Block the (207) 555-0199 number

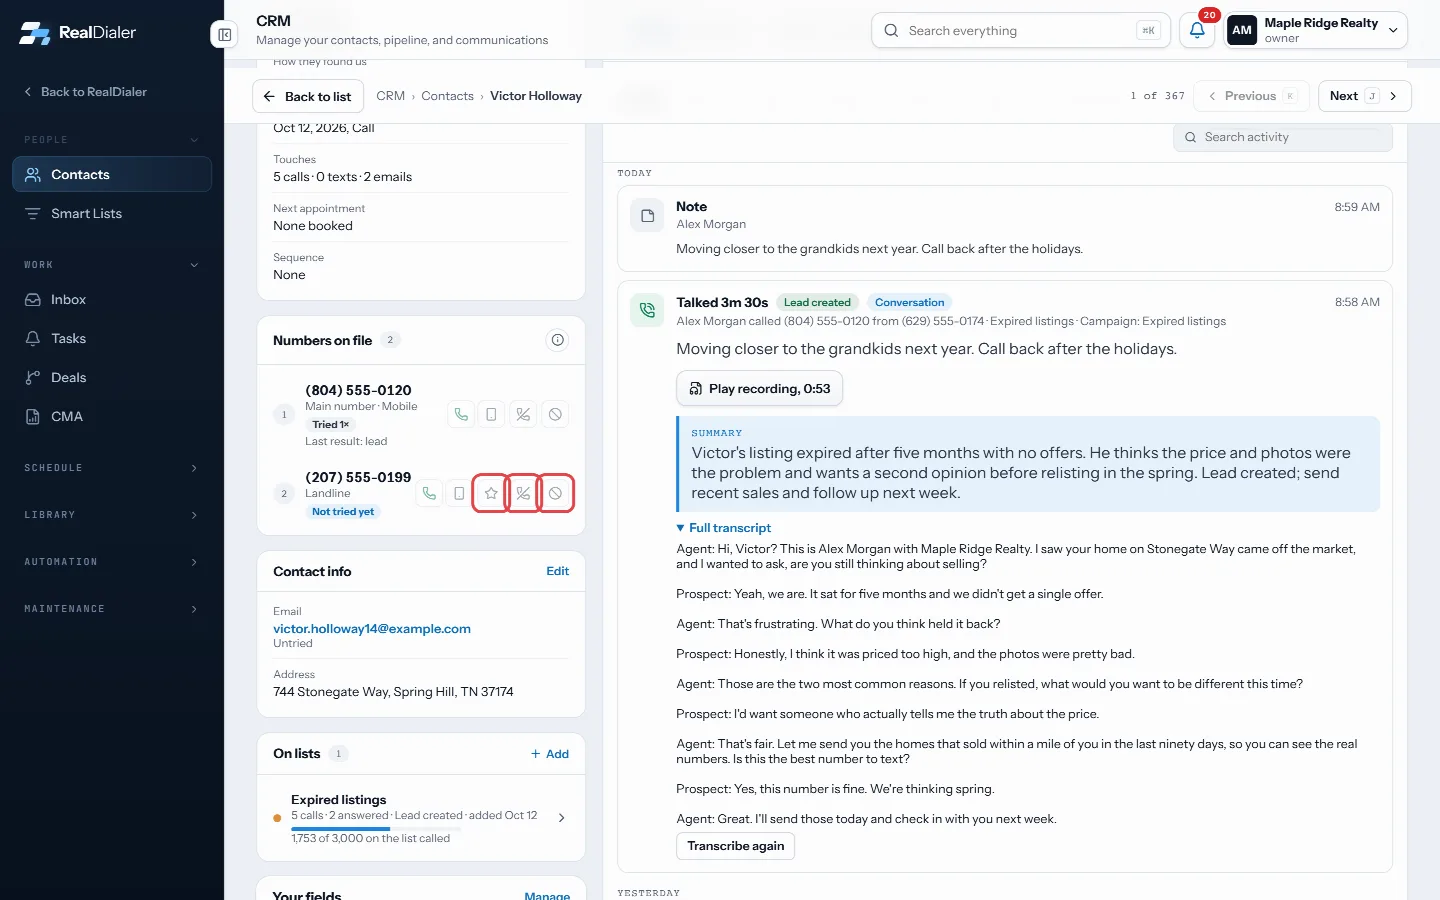555,493
